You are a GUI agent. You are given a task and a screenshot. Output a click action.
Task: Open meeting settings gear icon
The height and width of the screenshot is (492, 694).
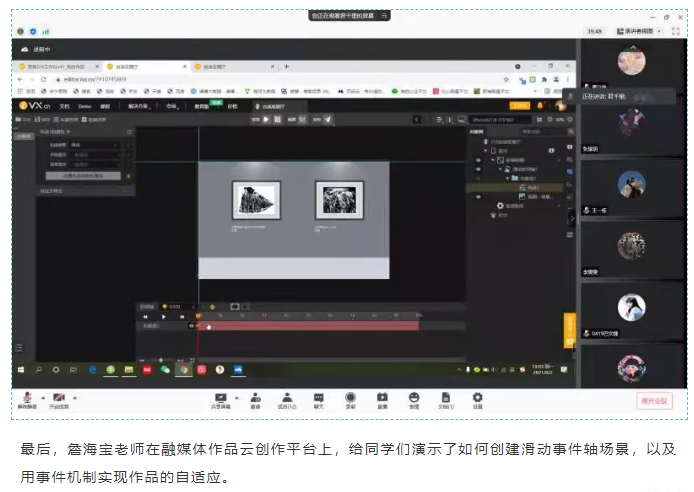pyautogui.click(x=477, y=400)
